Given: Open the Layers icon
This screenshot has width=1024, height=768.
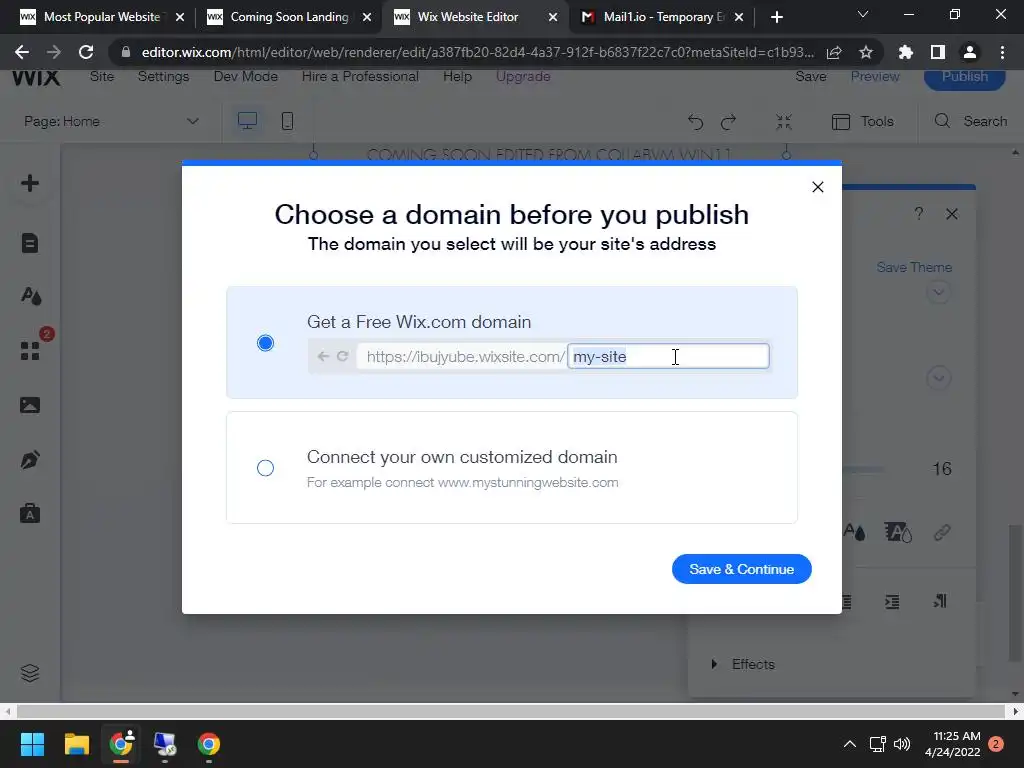Looking at the screenshot, I should click(x=30, y=673).
